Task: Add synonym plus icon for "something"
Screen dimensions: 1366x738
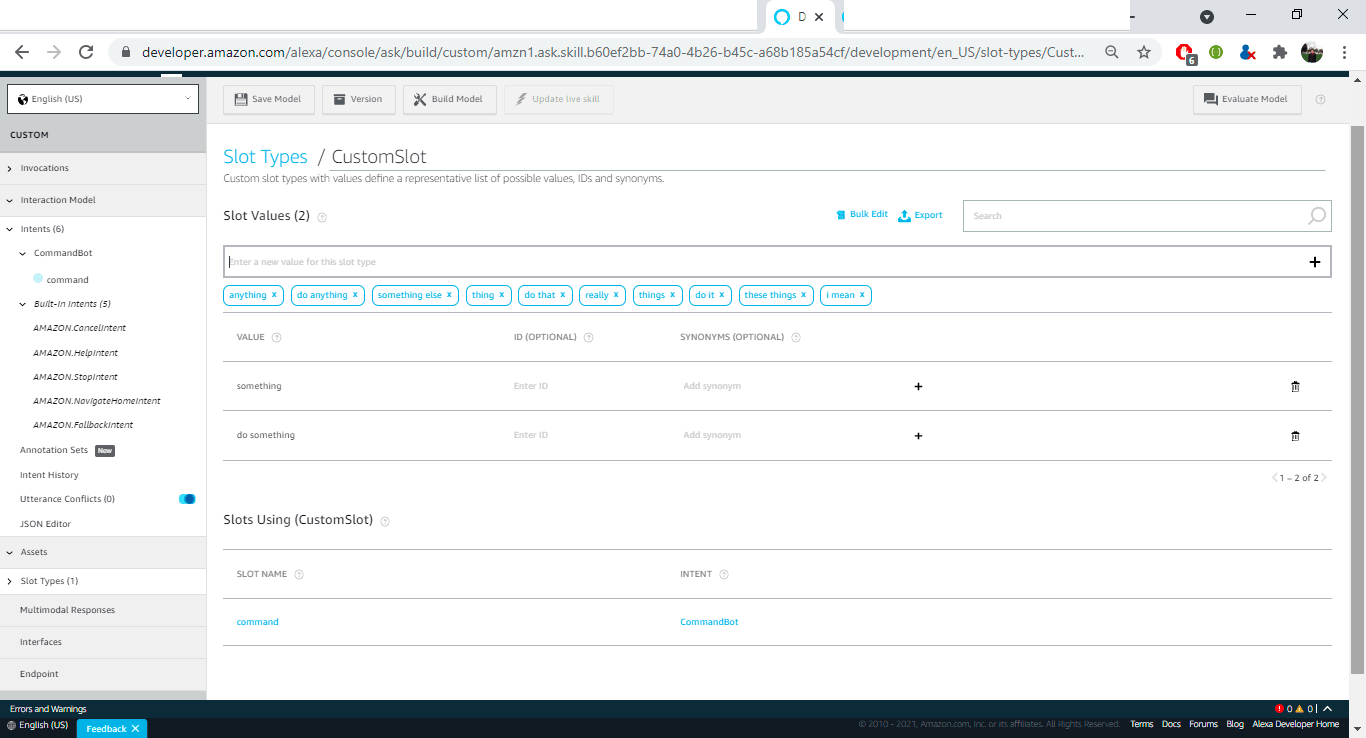Action: click(918, 386)
